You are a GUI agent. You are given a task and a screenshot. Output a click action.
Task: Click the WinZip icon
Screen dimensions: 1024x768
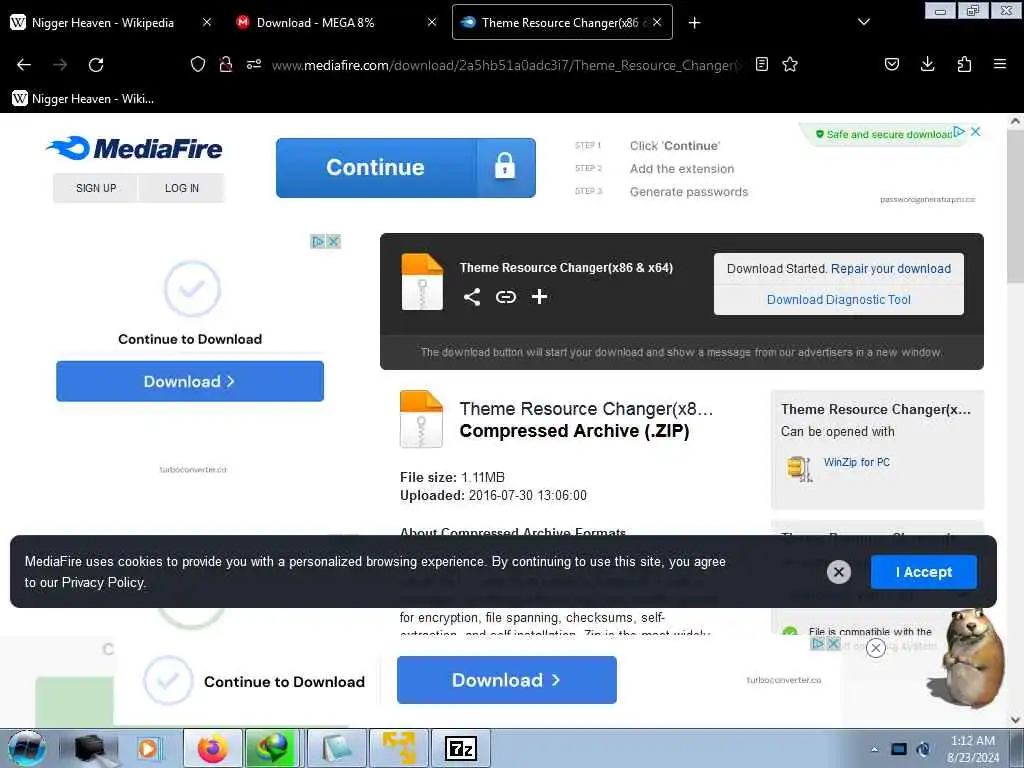coord(800,468)
